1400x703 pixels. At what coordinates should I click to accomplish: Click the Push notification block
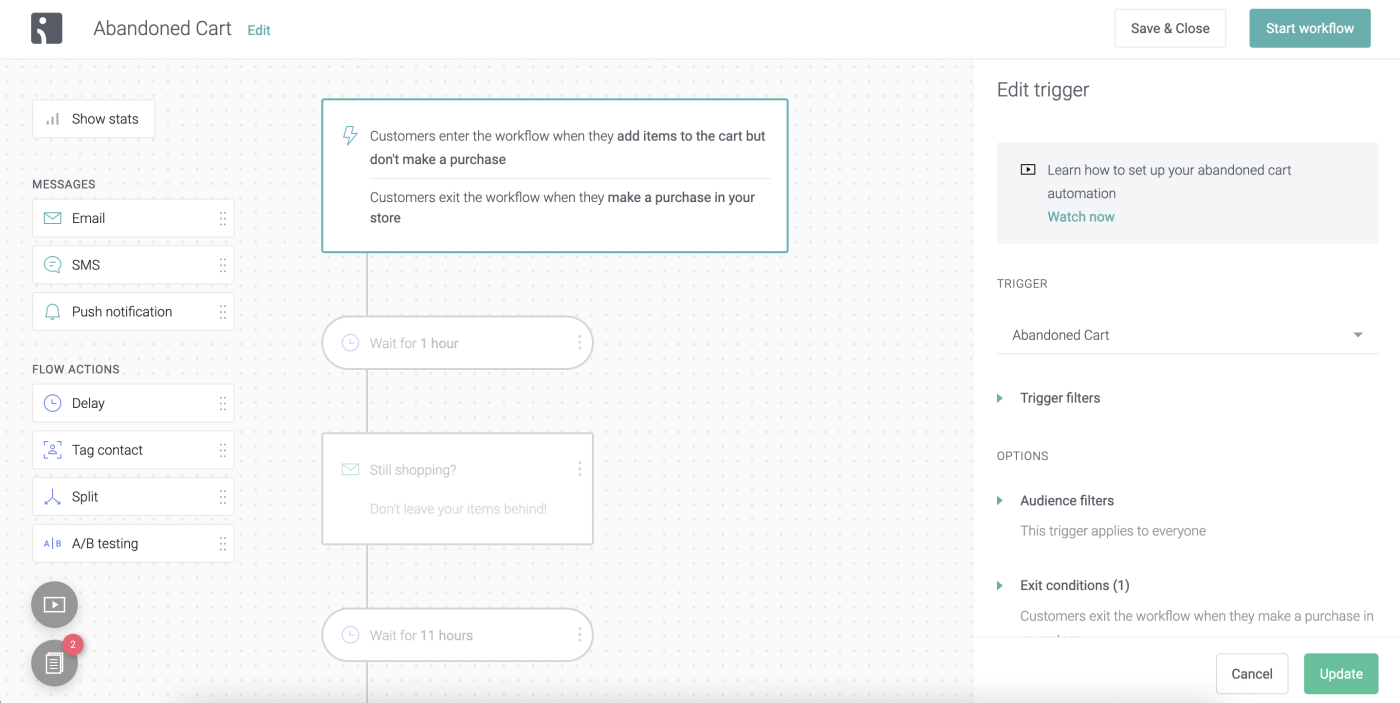click(x=133, y=312)
